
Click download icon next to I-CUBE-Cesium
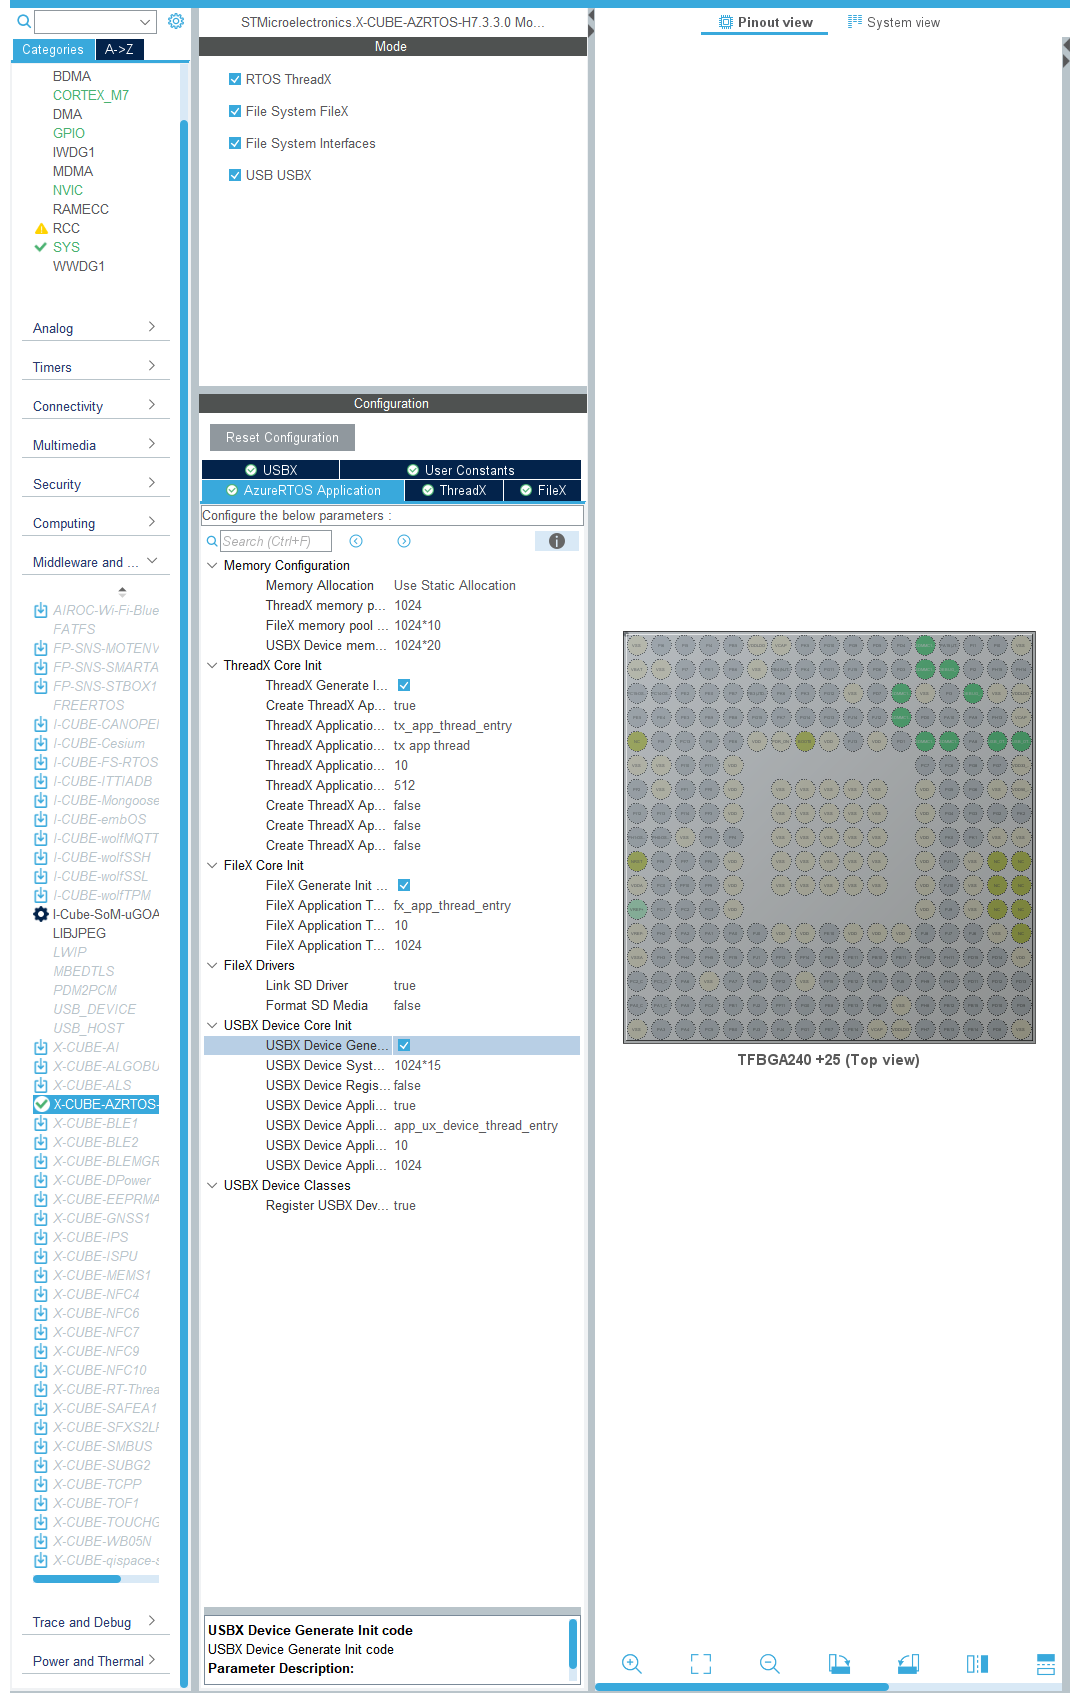[x=41, y=743]
